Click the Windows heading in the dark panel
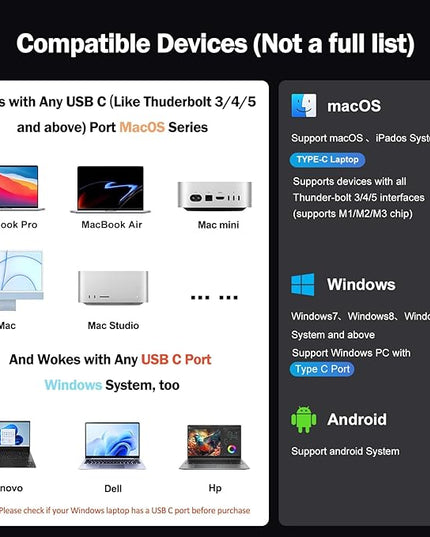Screen dimensions: 430x537 point(361,284)
